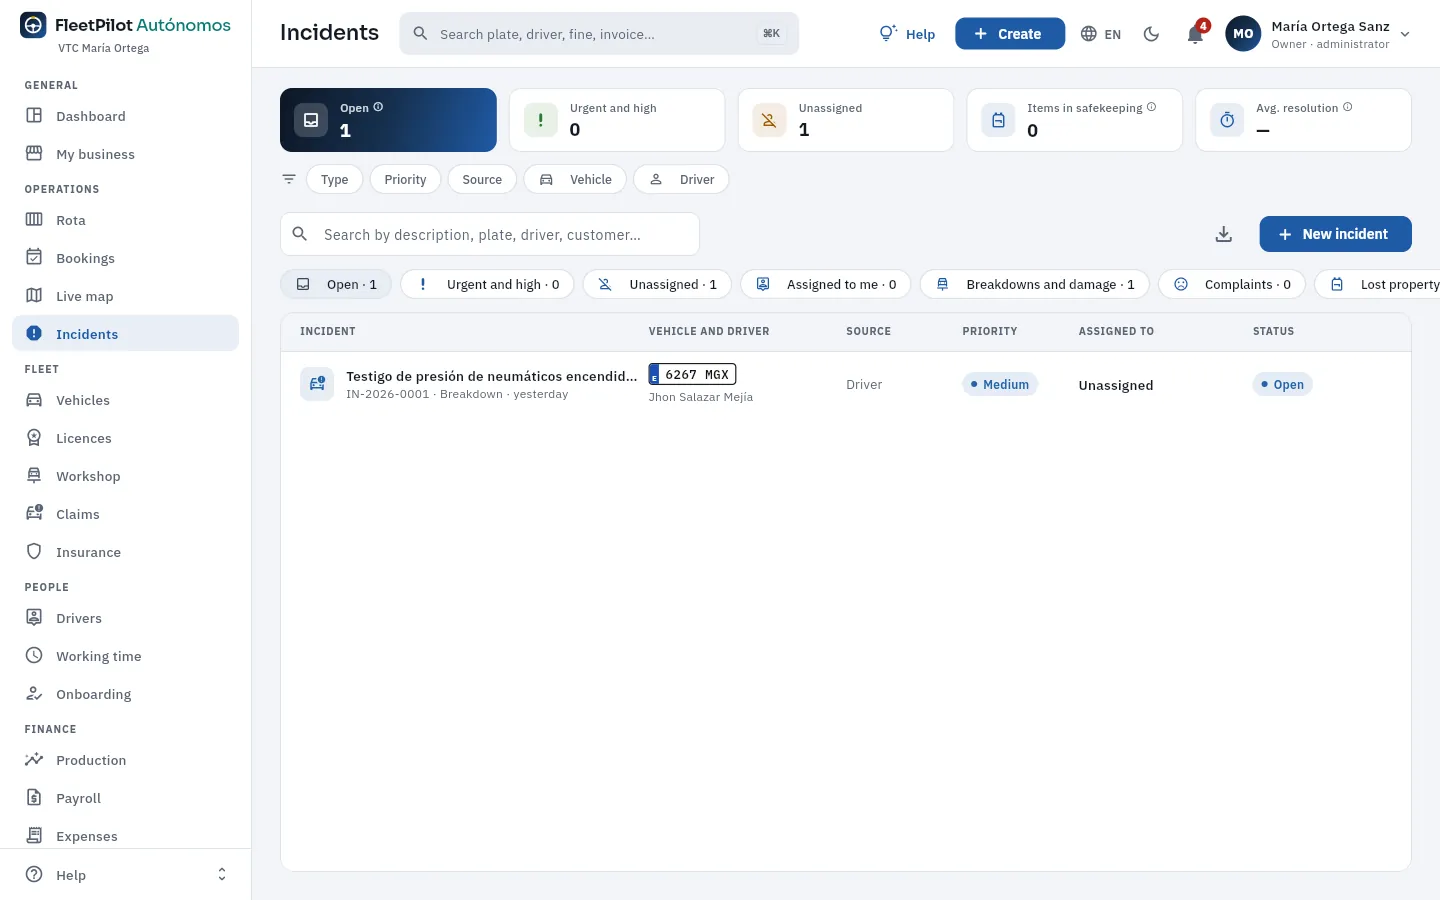Click info icon next to Avg. resolution
This screenshot has width=1440, height=900.
tap(1348, 107)
